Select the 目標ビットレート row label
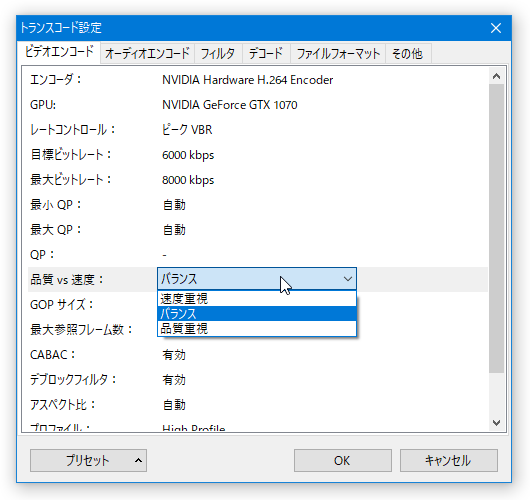530x500 pixels. (71, 155)
